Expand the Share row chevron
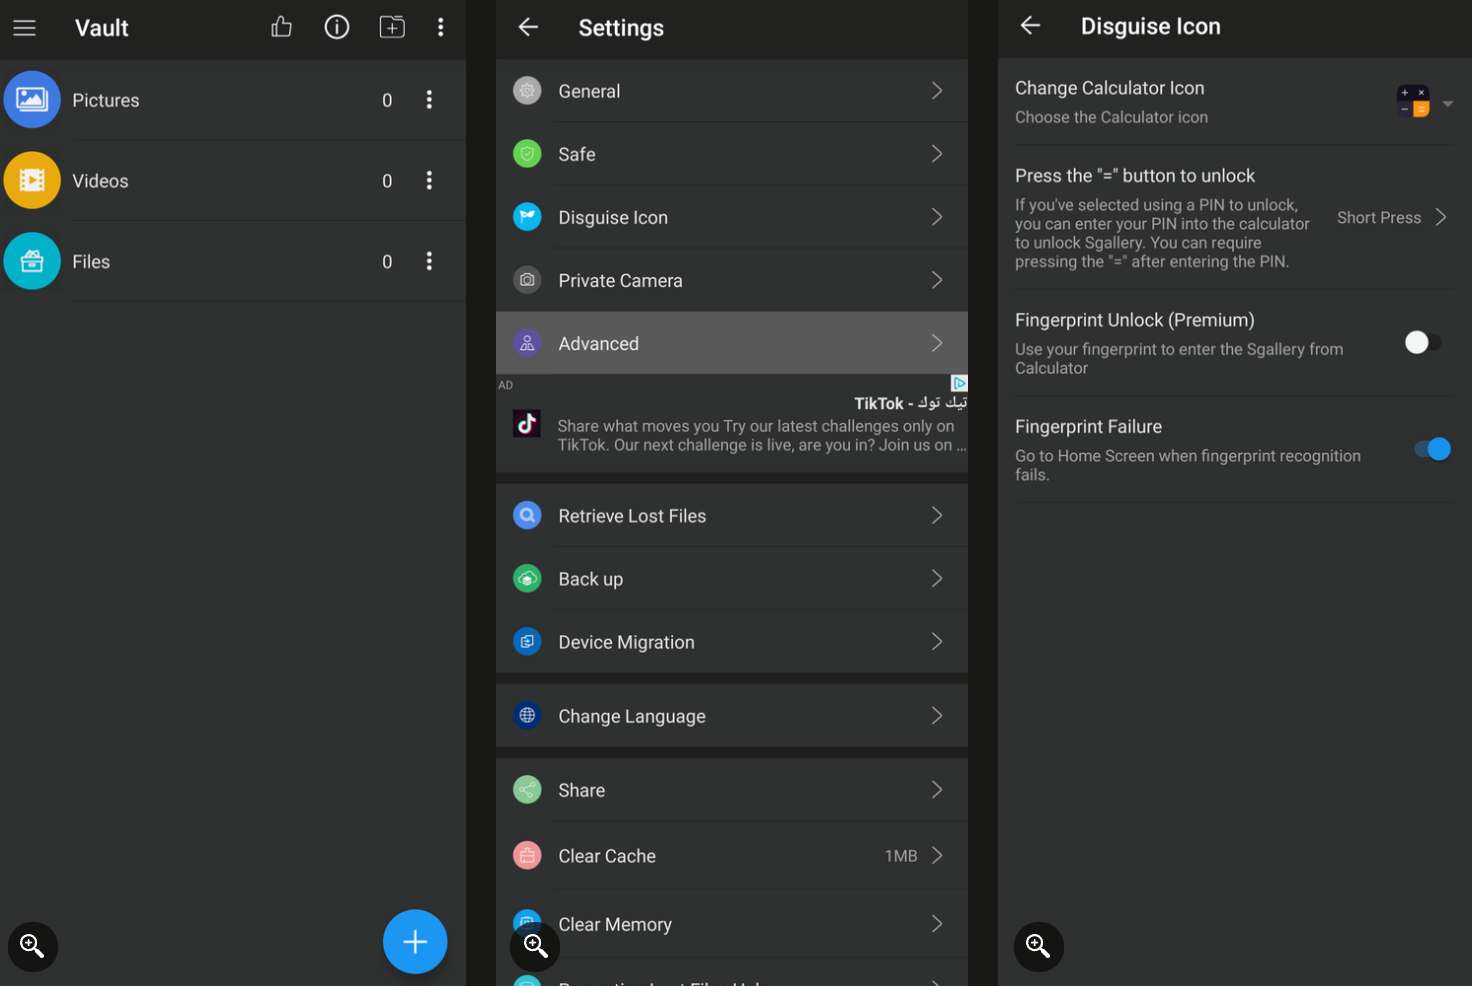 click(937, 789)
